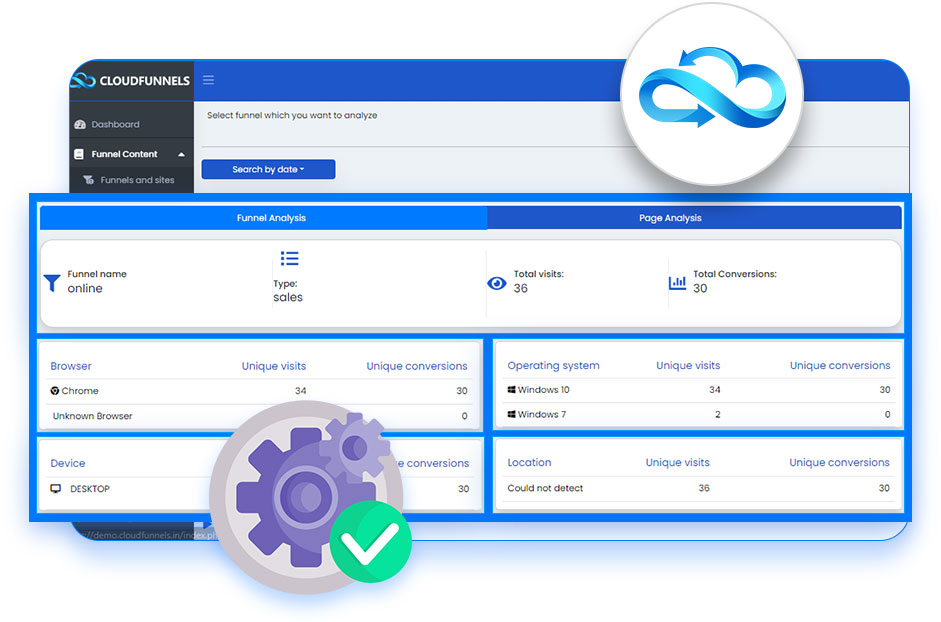
Task: Toggle the hamburger menu icon
Action: point(208,80)
